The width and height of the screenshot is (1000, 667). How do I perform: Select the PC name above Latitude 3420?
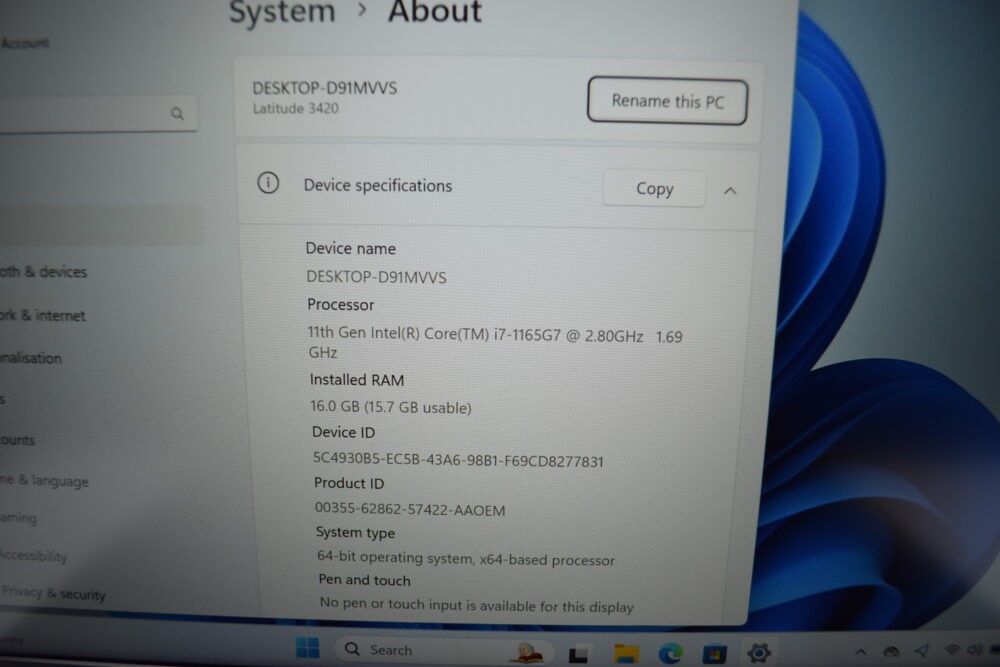click(325, 87)
